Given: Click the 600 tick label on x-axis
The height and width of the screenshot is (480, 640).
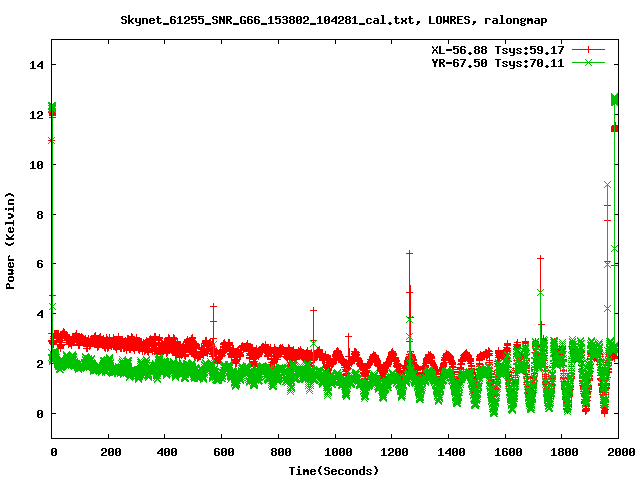Looking at the screenshot, I should click(x=224, y=452).
